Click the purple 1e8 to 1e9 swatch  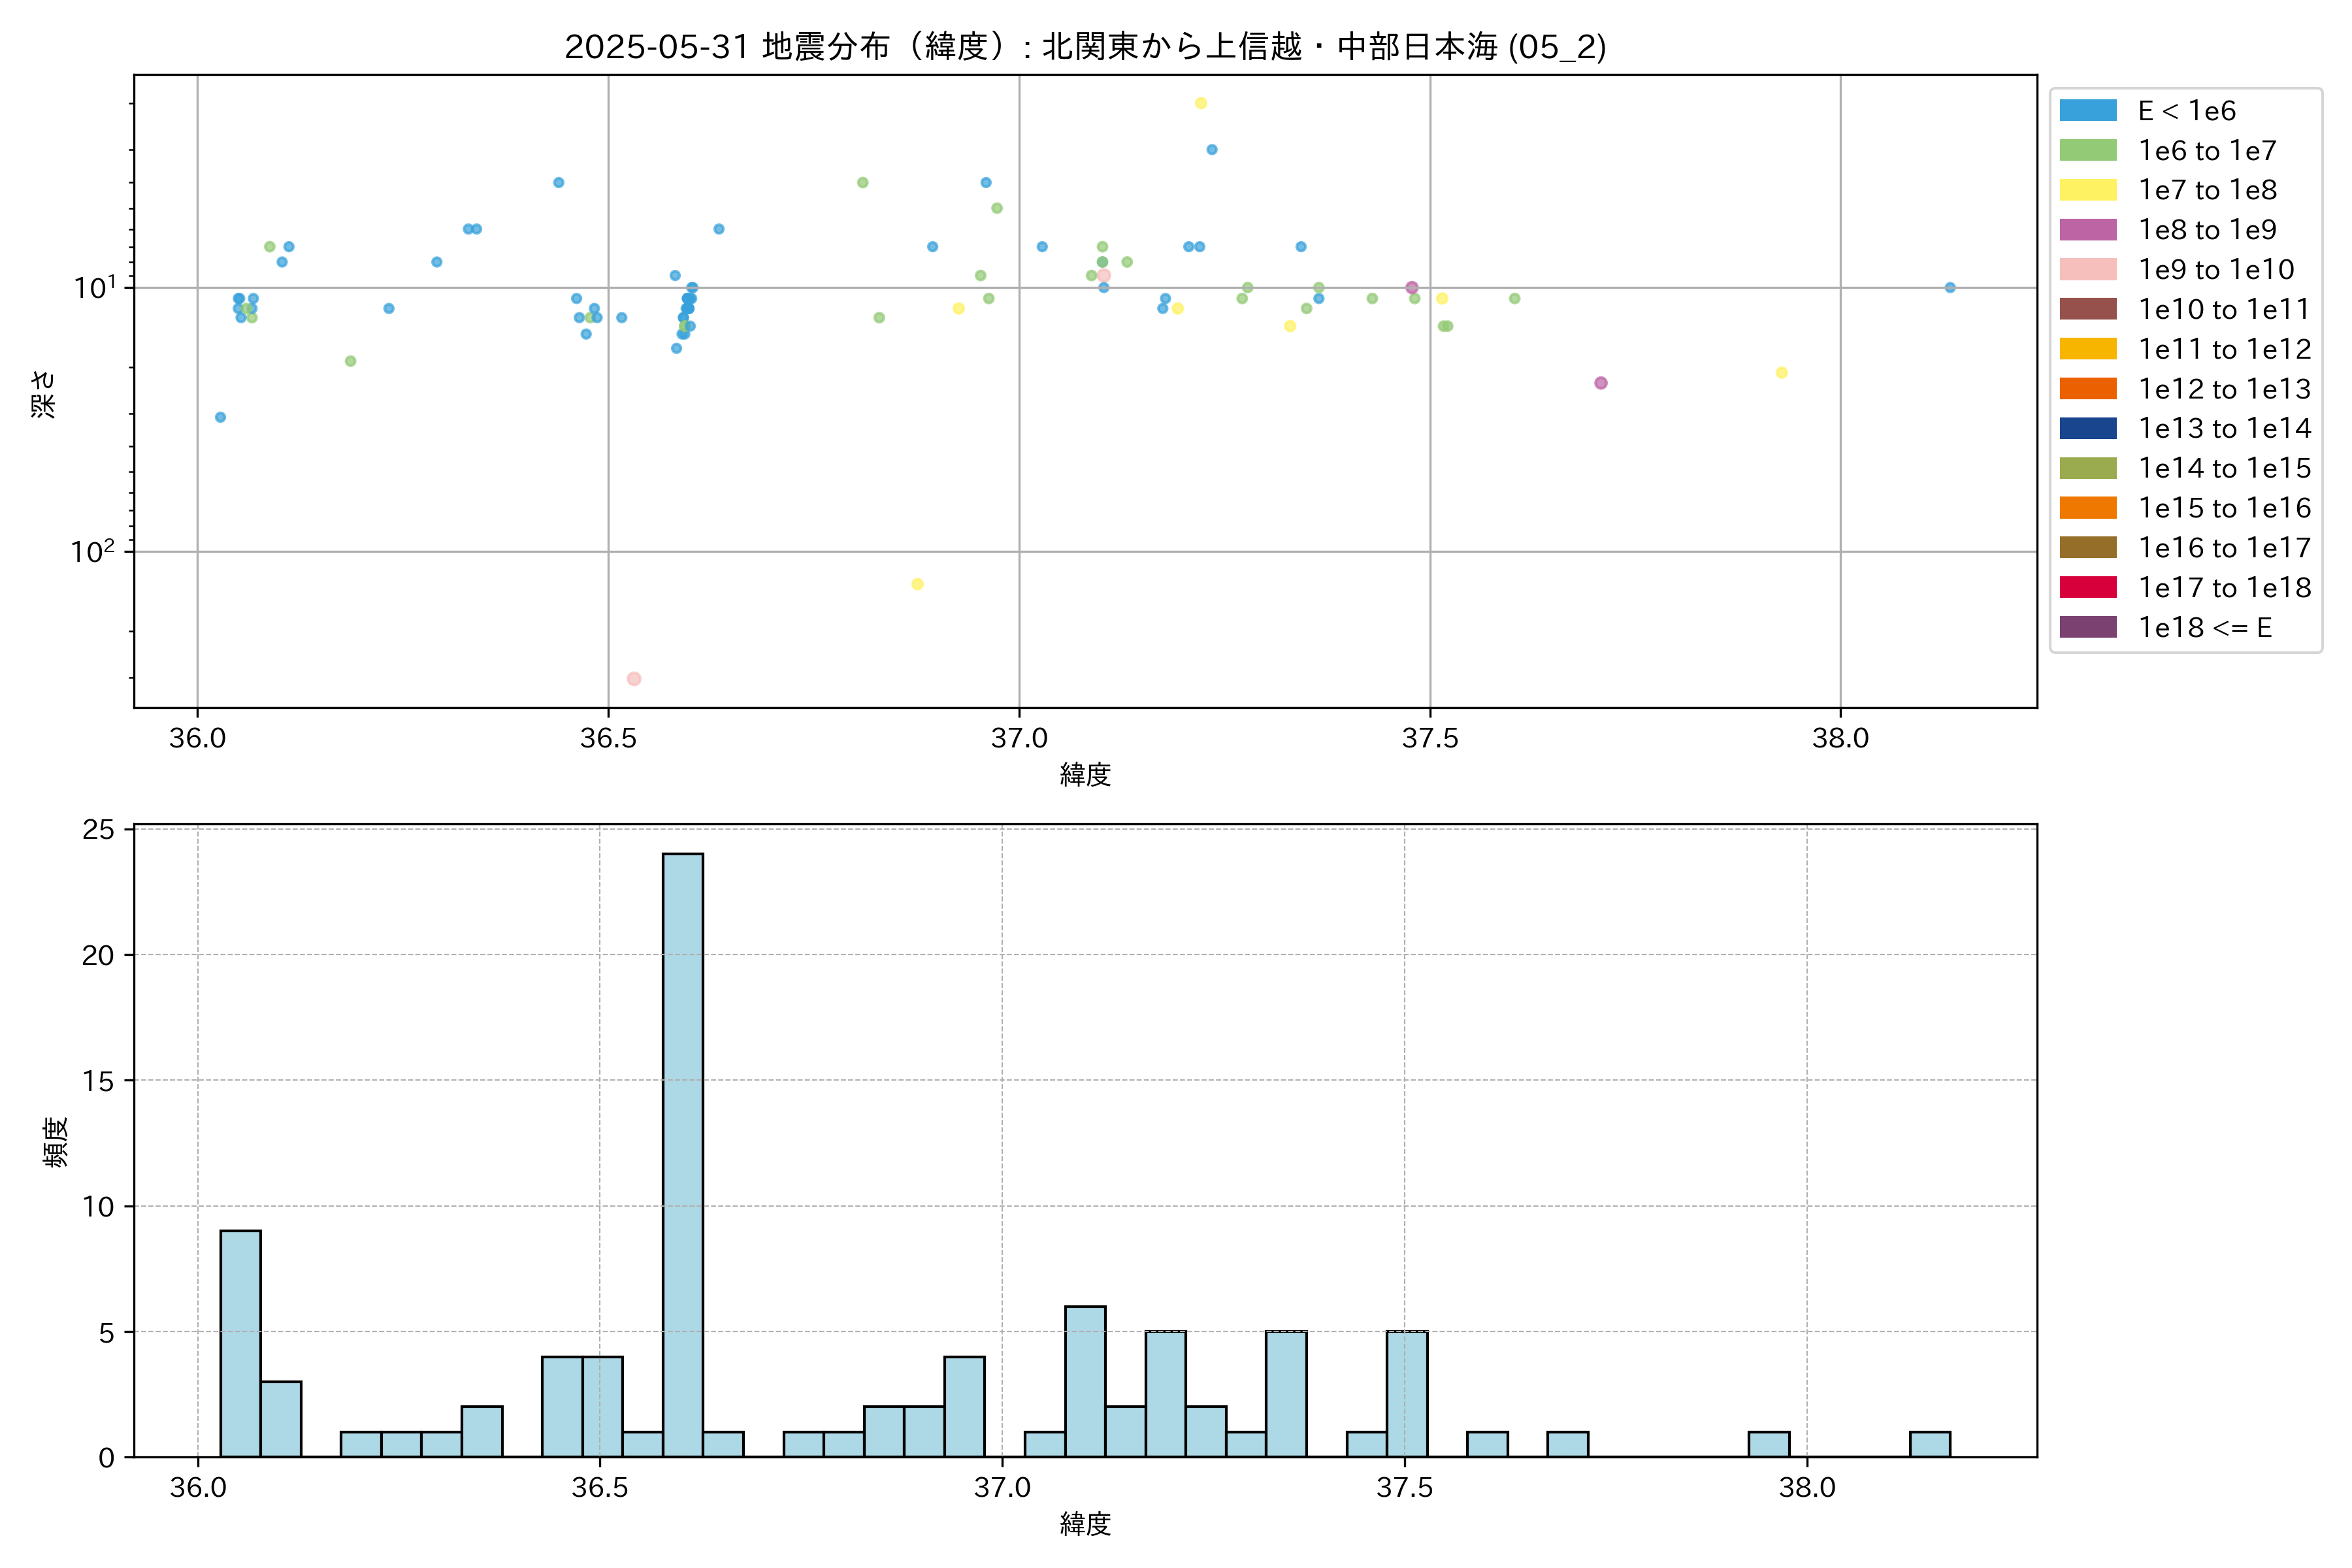2087,230
